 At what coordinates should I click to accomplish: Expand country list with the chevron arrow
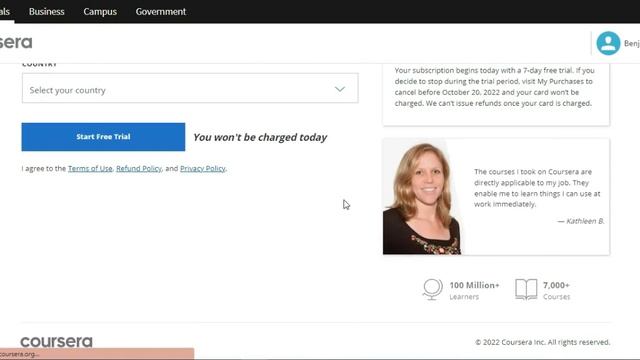tap(340, 89)
